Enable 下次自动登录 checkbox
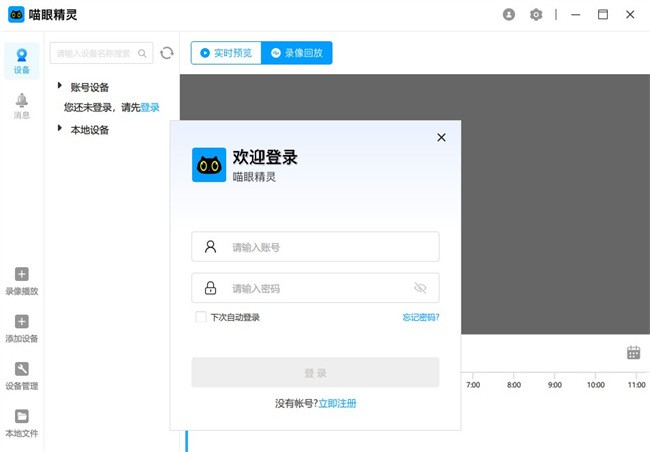The image size is (650, 452). pos(201,317)
